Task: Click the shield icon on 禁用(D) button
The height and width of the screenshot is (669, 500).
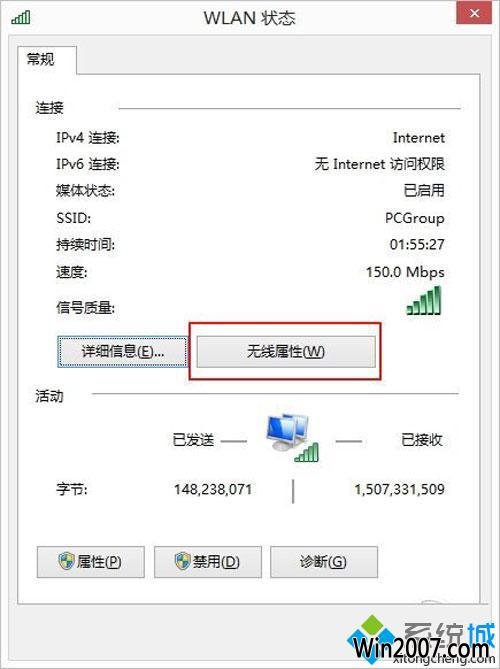Action: [183, 561]
